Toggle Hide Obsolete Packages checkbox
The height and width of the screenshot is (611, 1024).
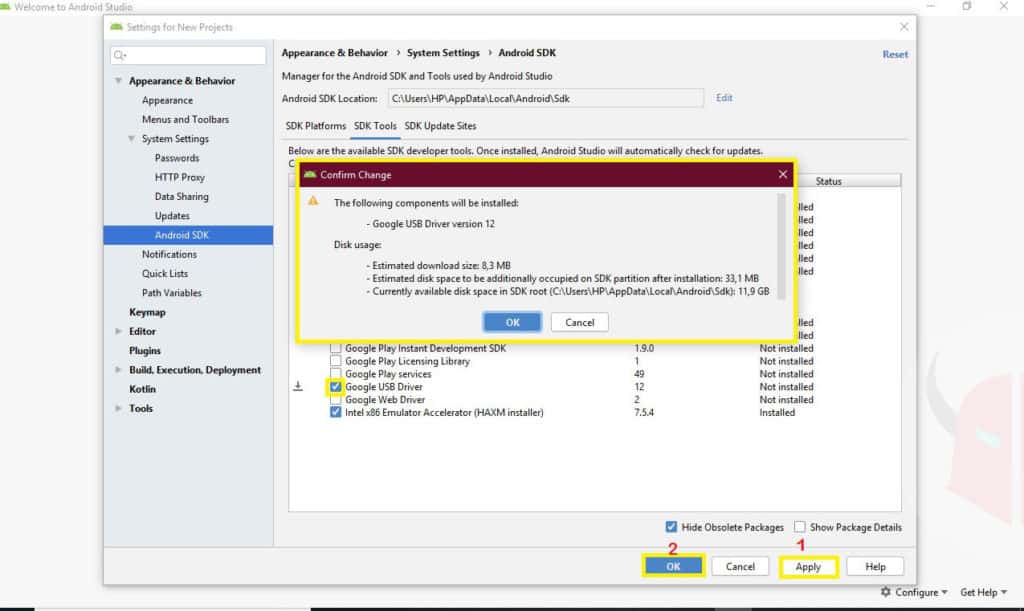[671, 527]
